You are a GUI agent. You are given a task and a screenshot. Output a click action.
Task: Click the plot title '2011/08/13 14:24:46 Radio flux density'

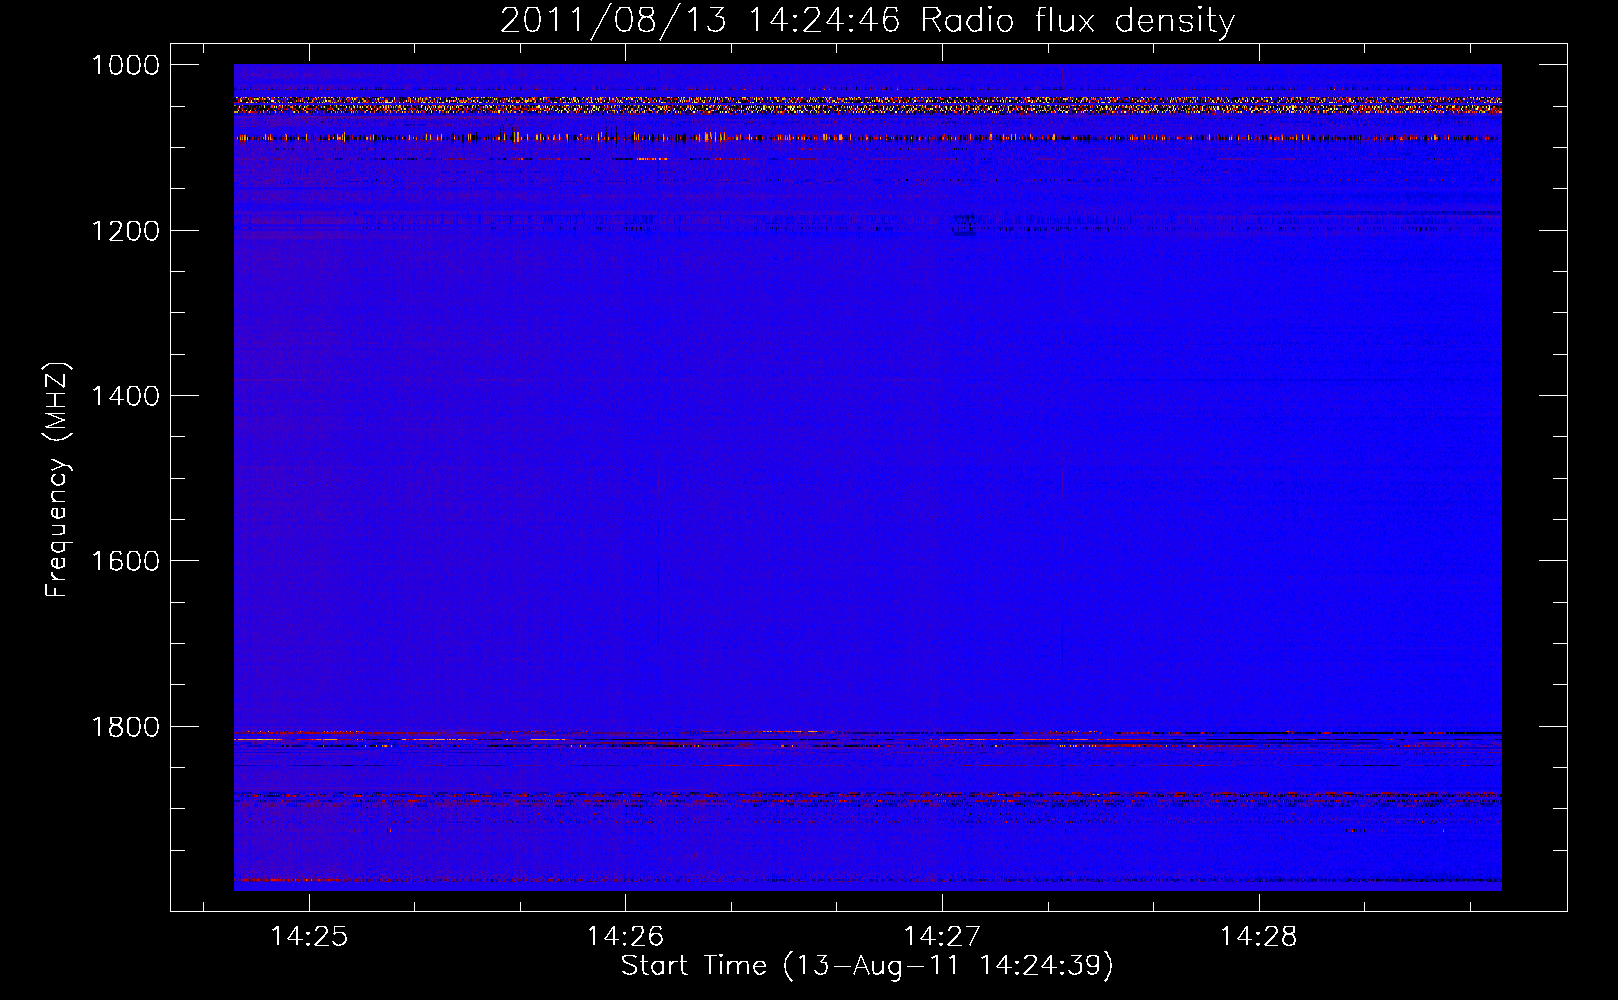coord(867,20)
